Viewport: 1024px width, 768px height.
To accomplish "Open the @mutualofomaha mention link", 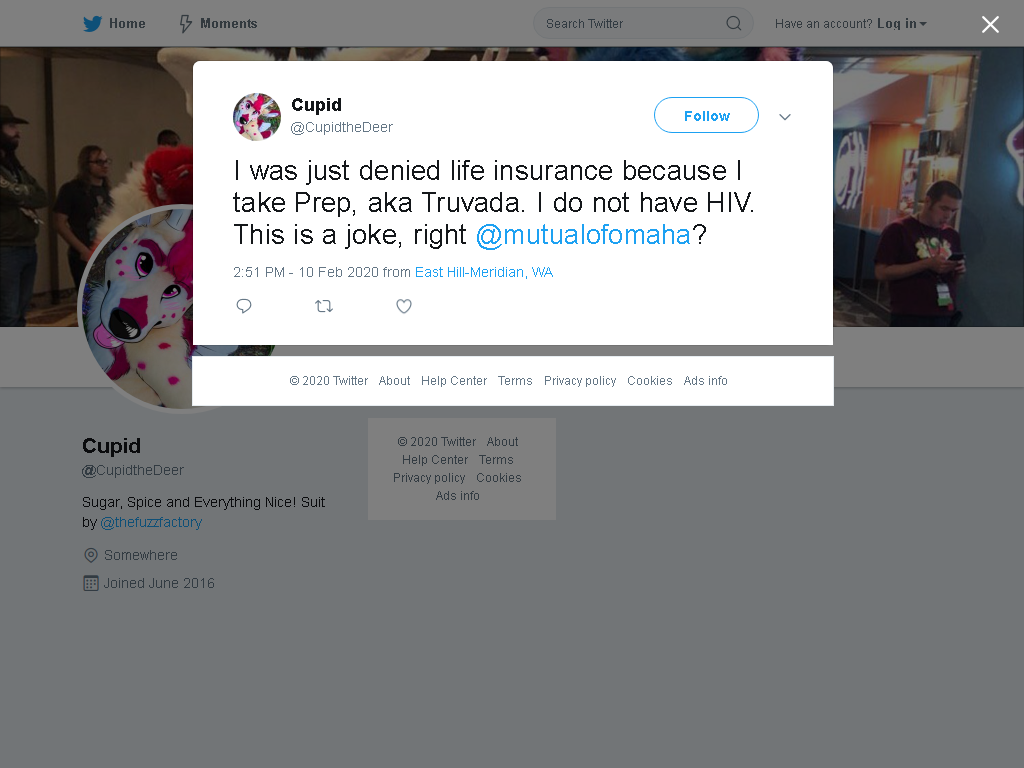I will [583, 235].
